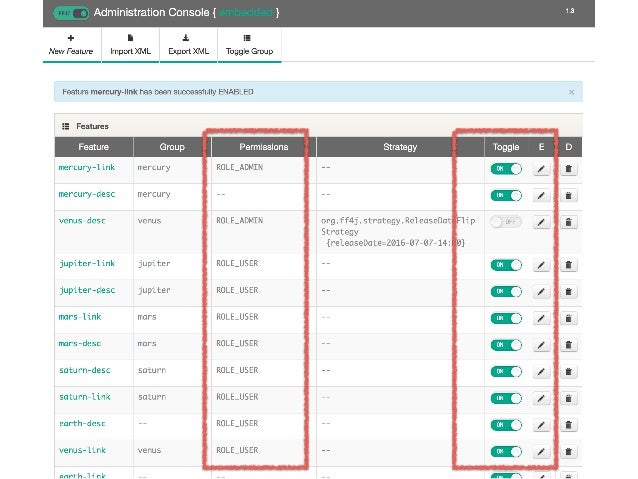Viewport: 638px width, 479px height.
Task: Delete the mars-link feature with trash icon
Action: 568,319
